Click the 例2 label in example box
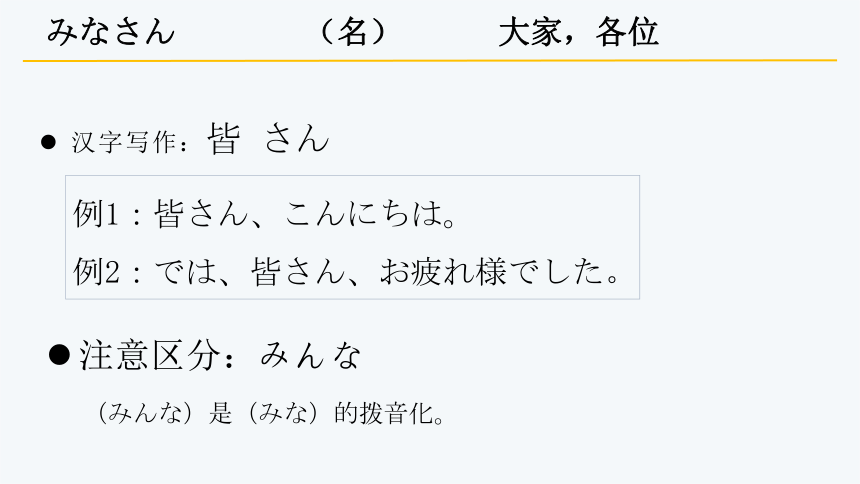The image size is (860, 484). [96, 272]
